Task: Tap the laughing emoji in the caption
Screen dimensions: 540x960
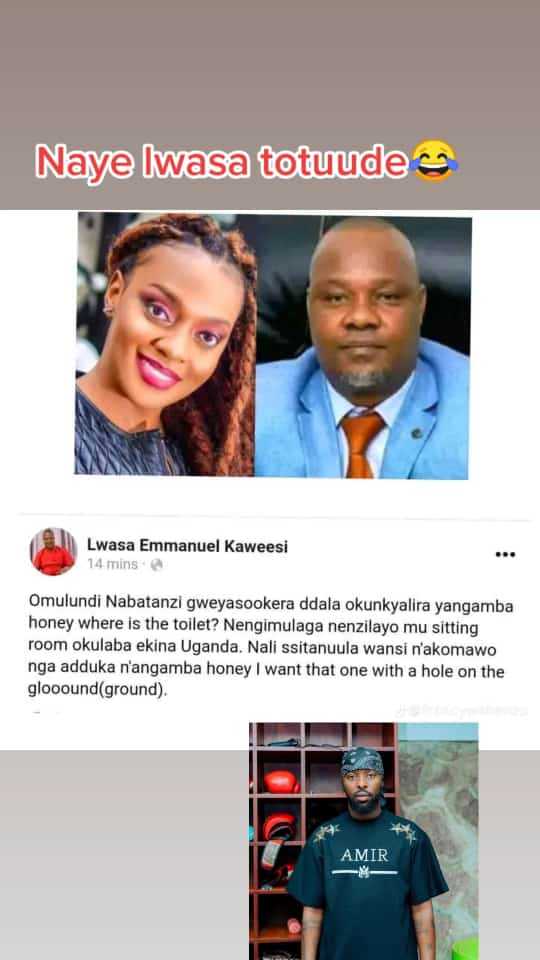Action: [x=434, y=161]
